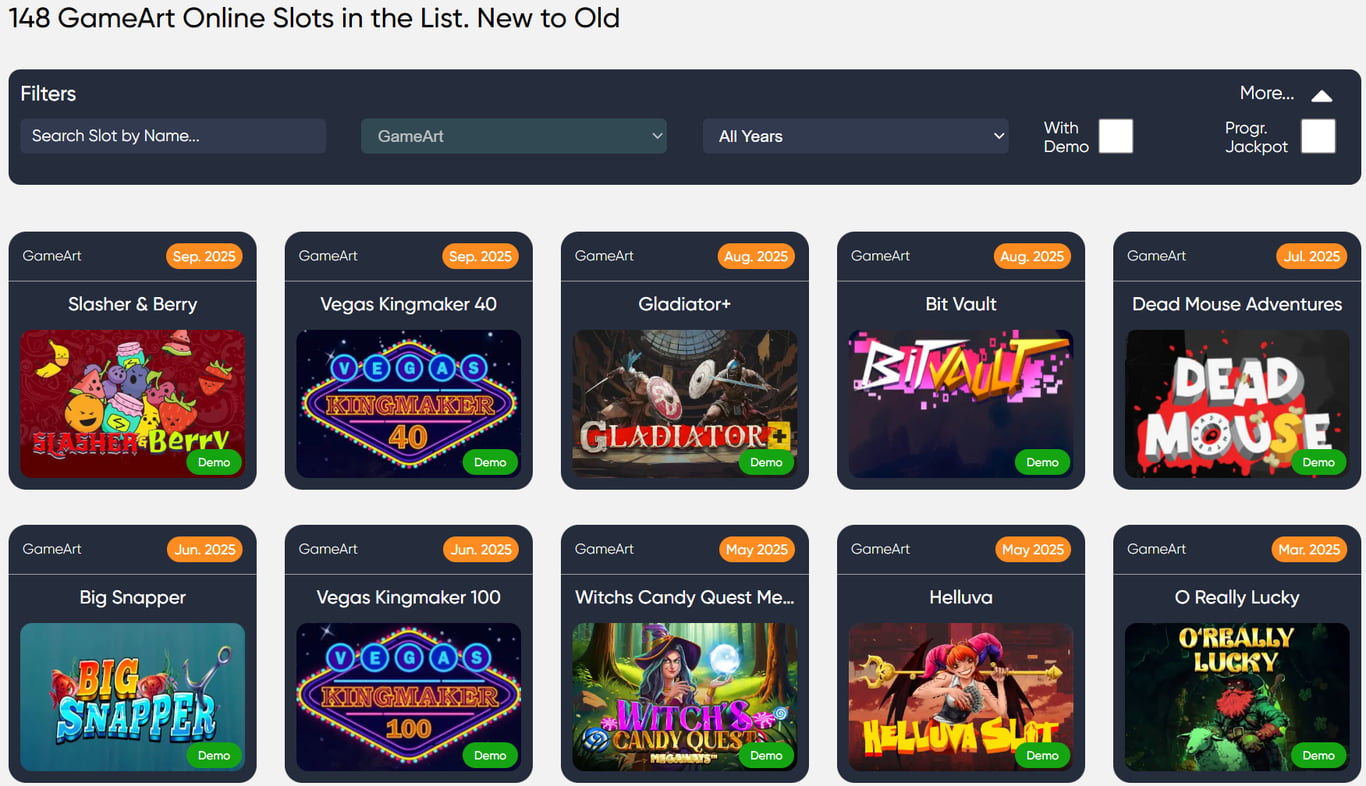The height and width of the screenshot is (786, 1366).
Task: Start the Helluva Demo
Action: click(x=1042, y=755)
